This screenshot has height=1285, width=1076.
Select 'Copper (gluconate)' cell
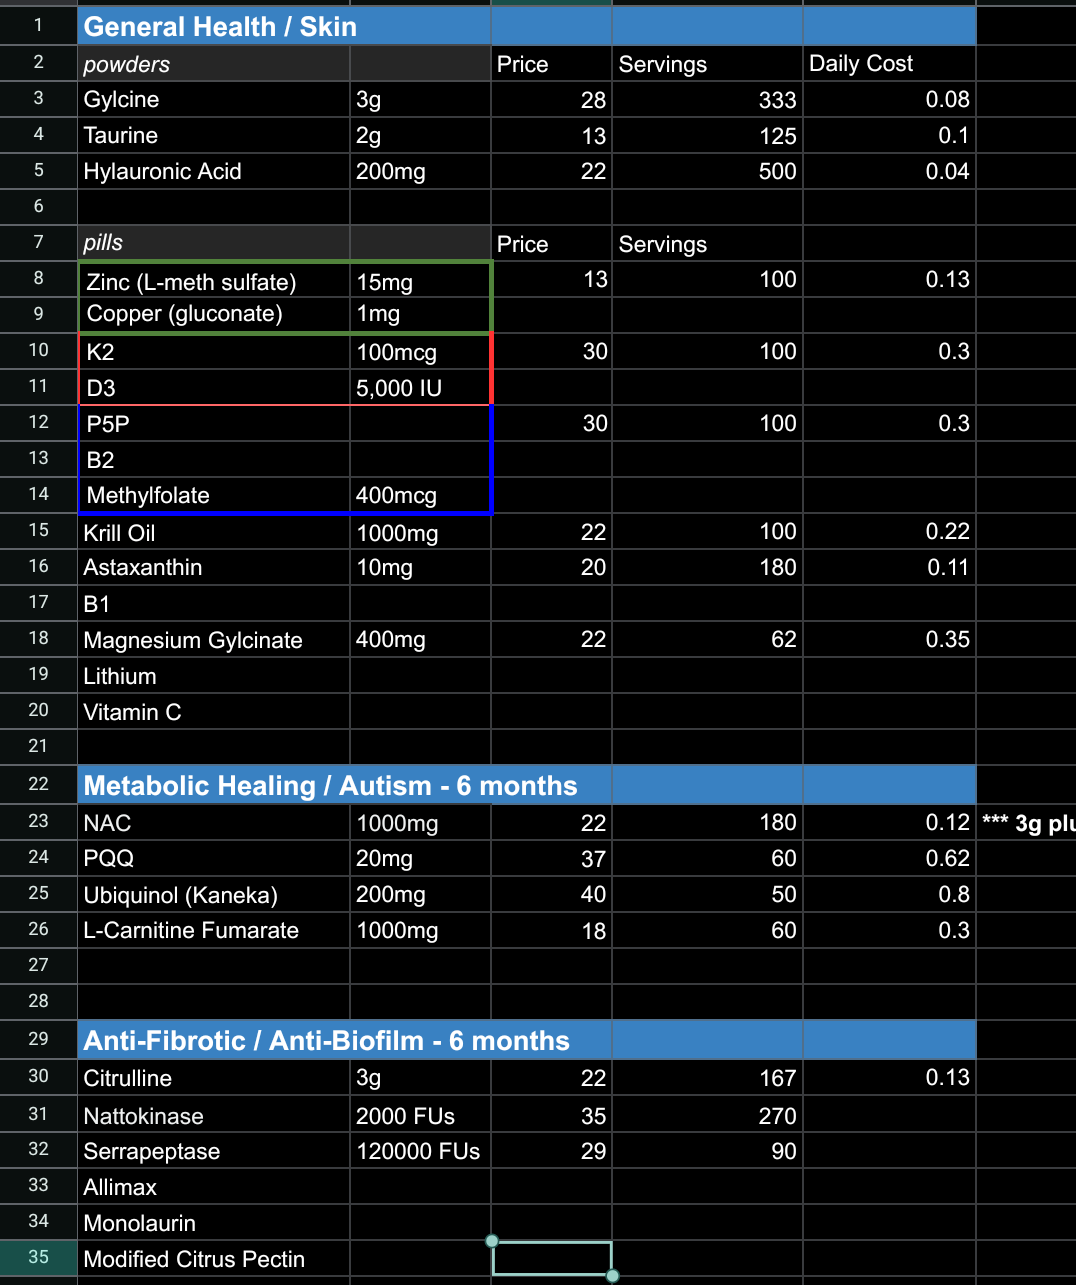[214, 314]
